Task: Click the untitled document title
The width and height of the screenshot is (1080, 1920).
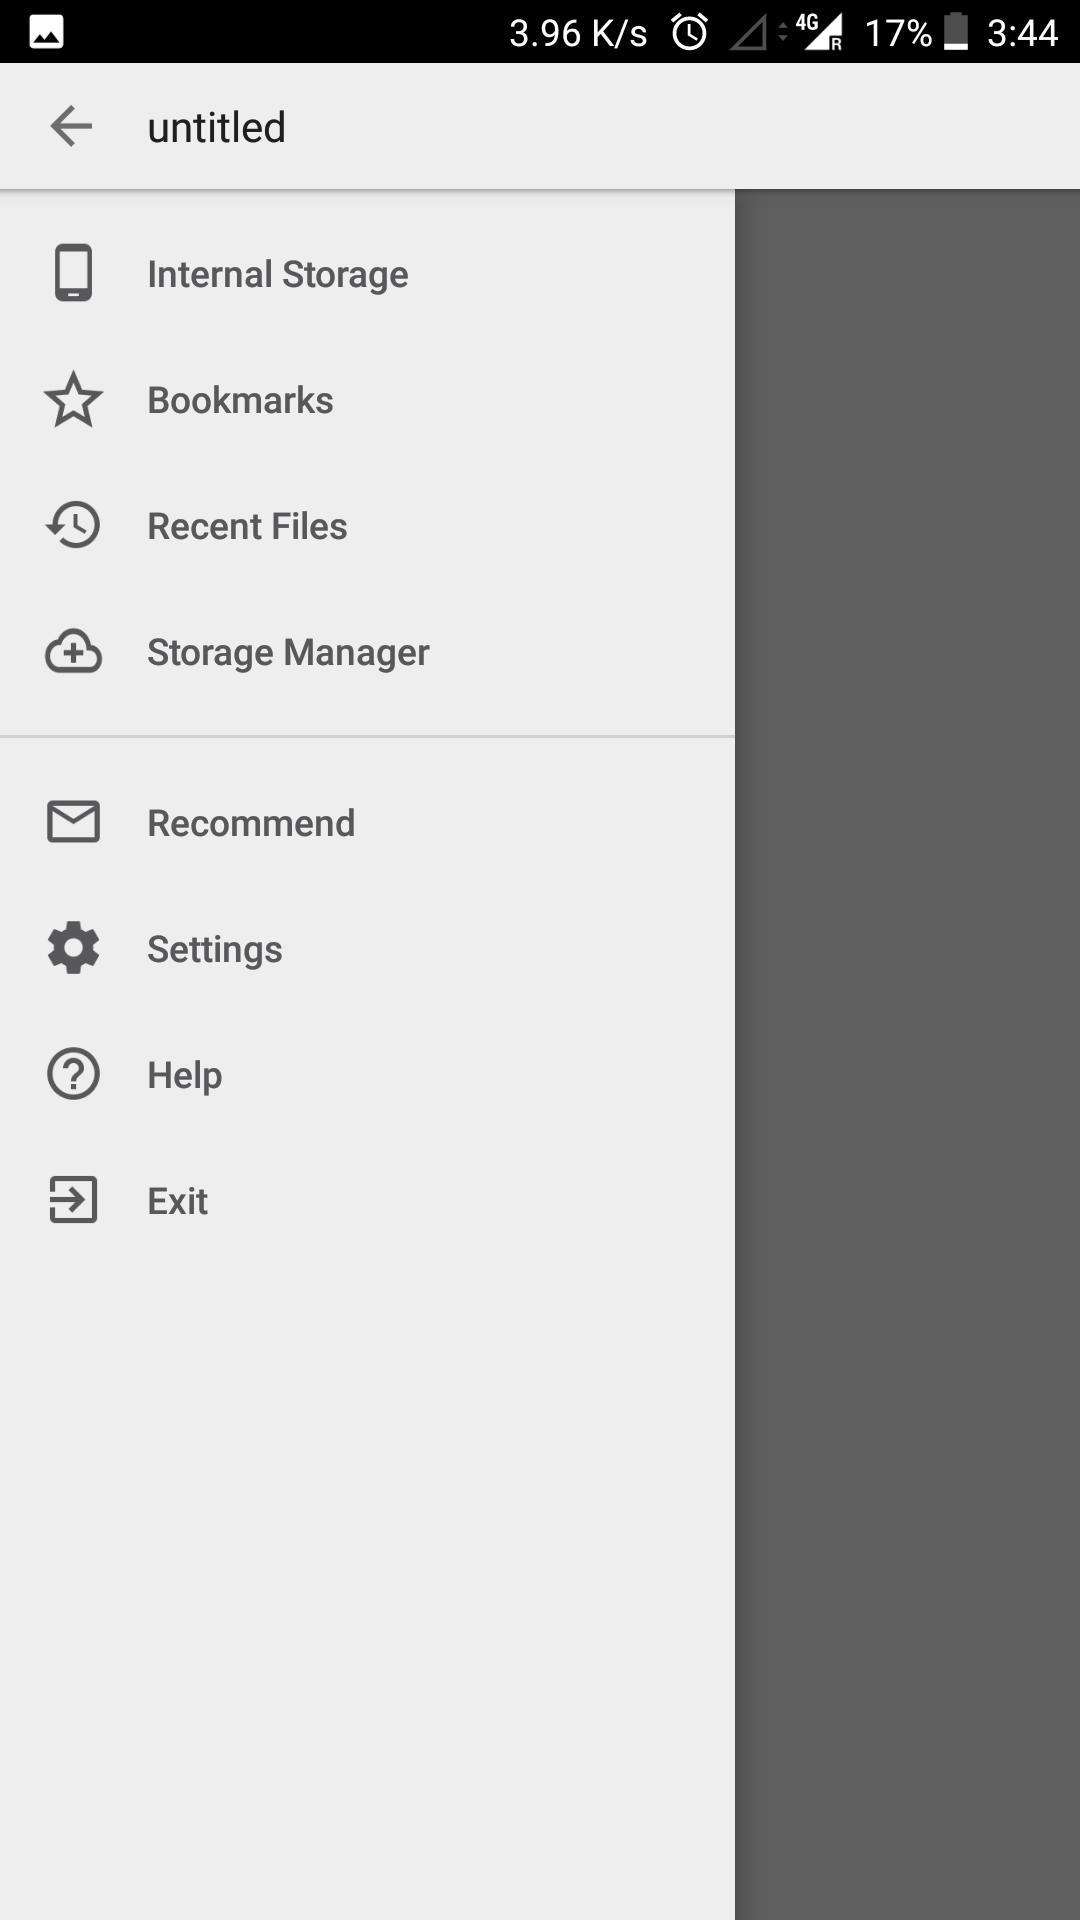Action: pos(216,127)
